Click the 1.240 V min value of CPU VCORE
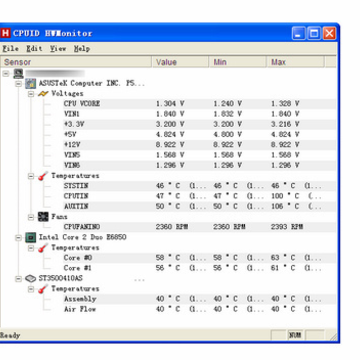Viewport: 360px width, 360px height. [x=228, y=104]
